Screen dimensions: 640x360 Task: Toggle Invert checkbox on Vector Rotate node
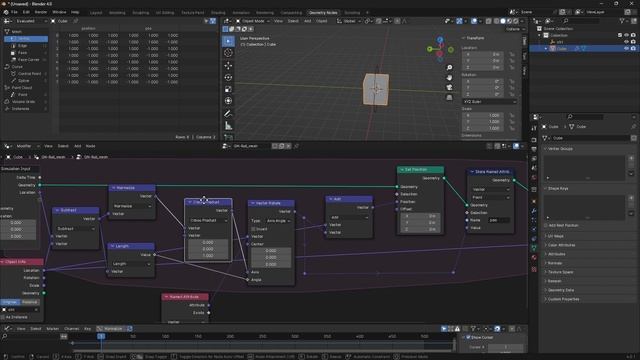(x=253, y=229)
